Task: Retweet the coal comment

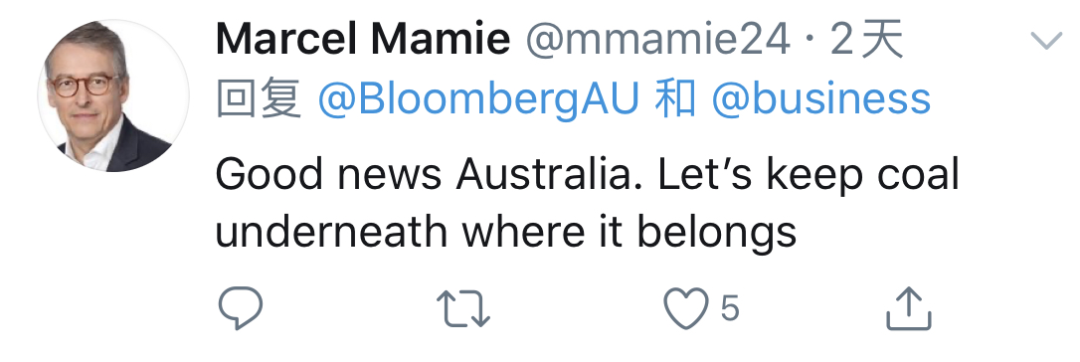Action: click(x=463, y=308)
